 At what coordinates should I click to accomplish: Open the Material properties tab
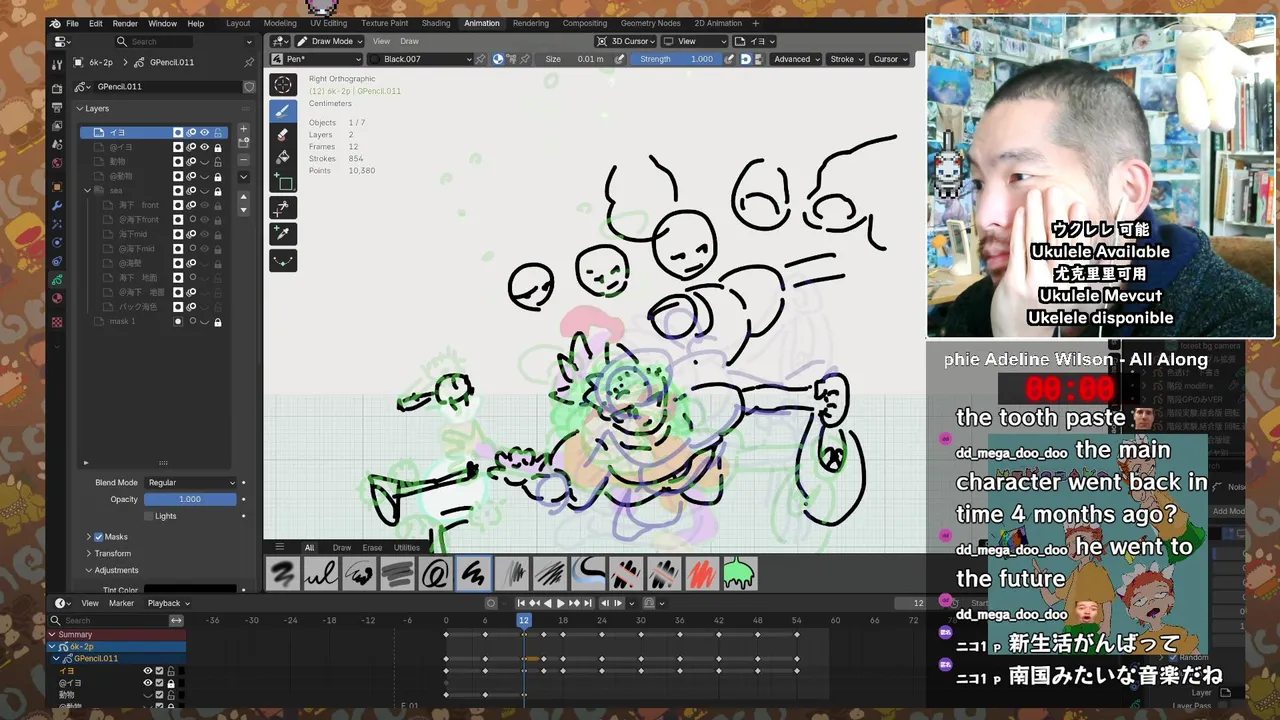57,298
